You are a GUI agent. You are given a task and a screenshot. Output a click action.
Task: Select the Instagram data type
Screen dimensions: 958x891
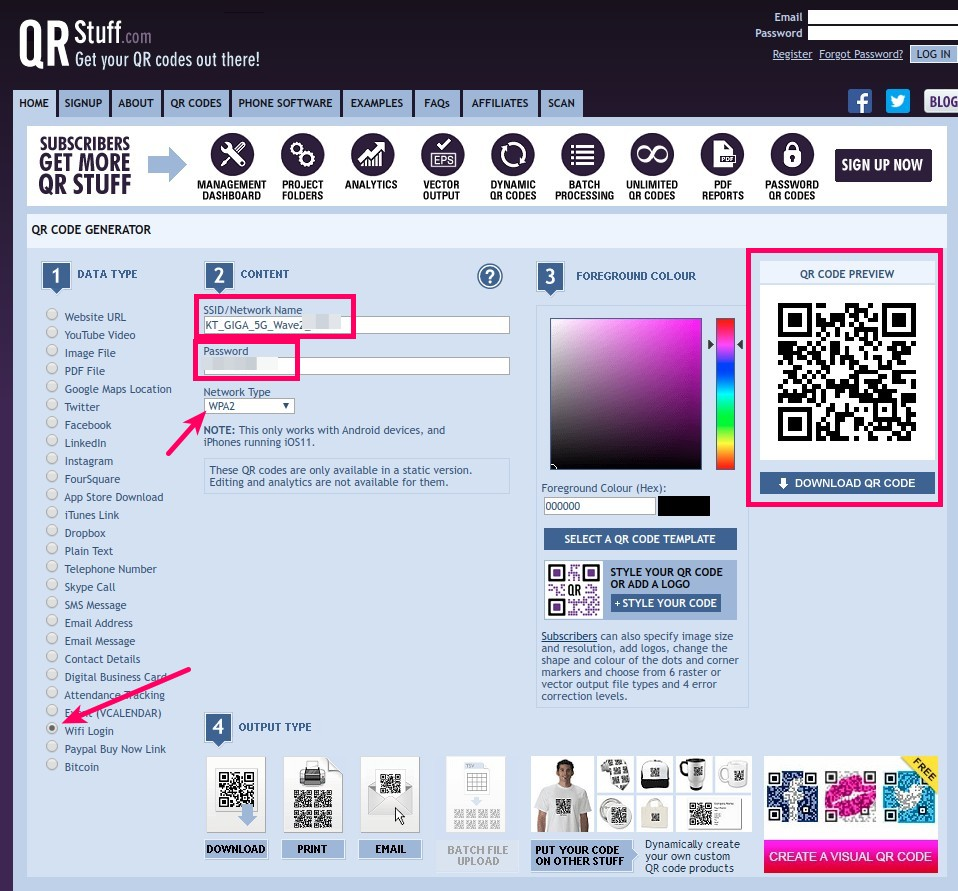pyautogui.click(x=53, y=458)
